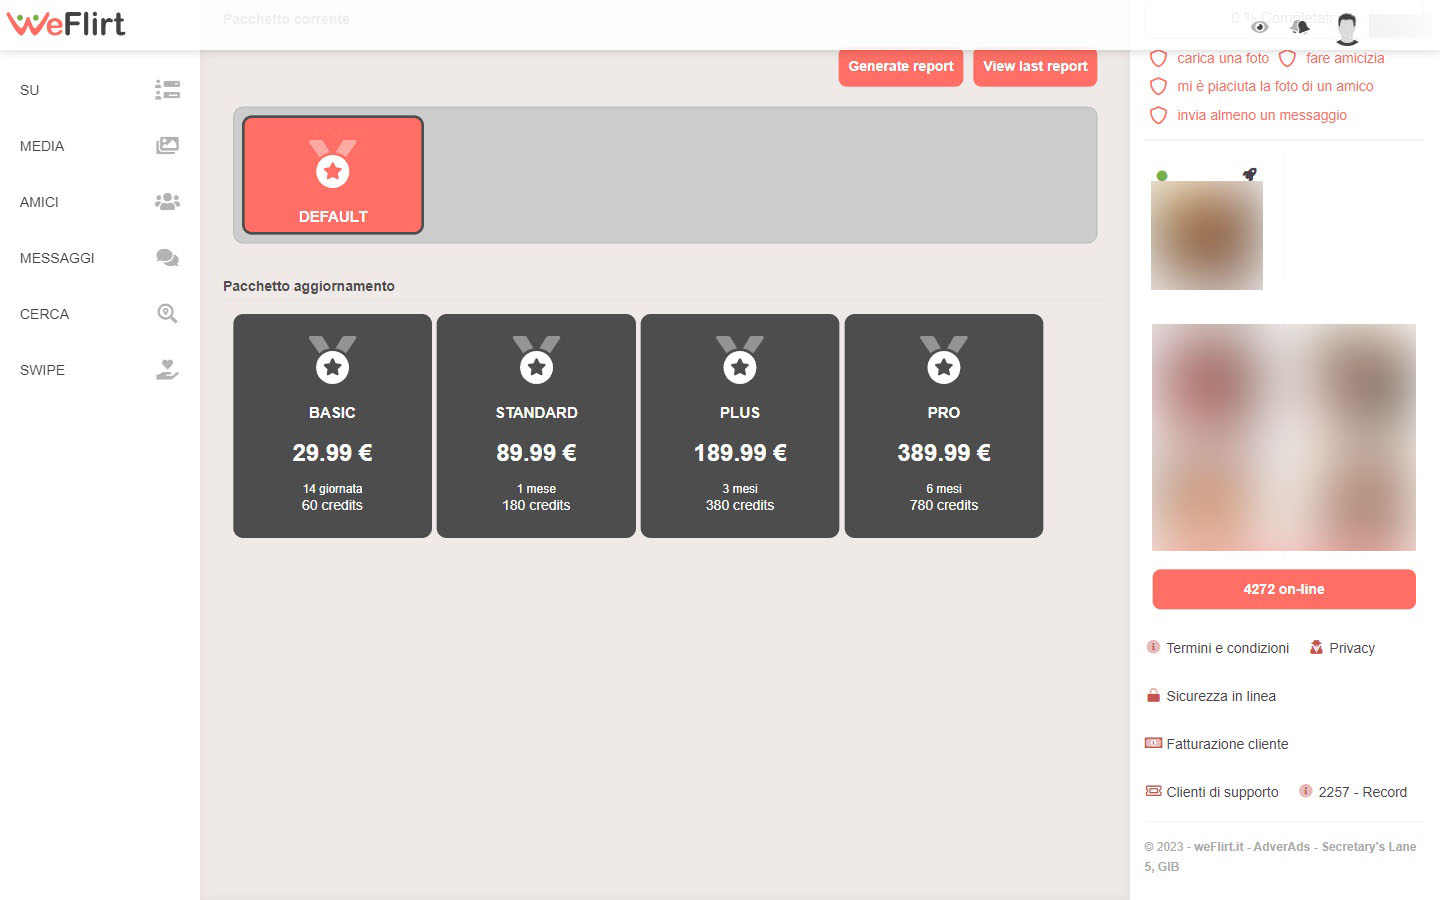Open Fatturazione cliente link
Screen dimensions: 1440x900
(x=1227, y=744)
